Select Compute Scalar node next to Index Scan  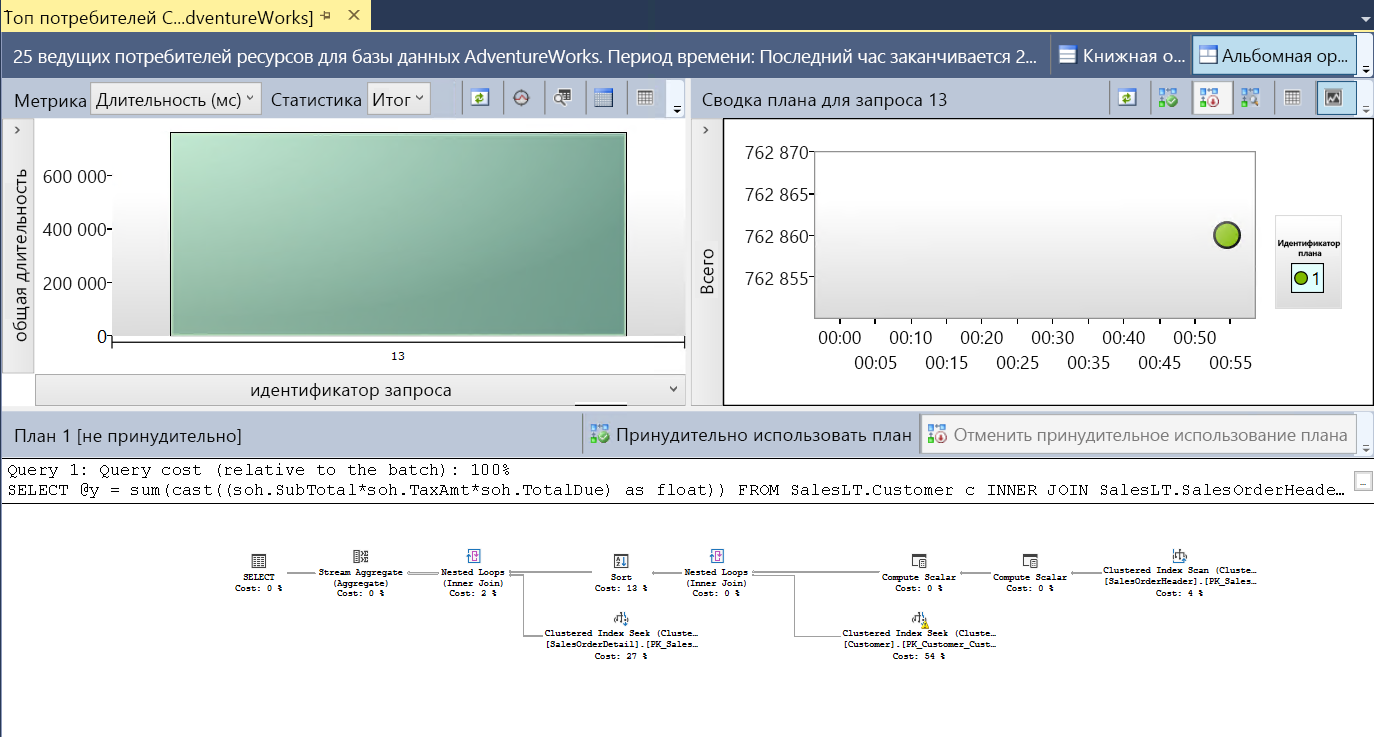(1030, 573)
